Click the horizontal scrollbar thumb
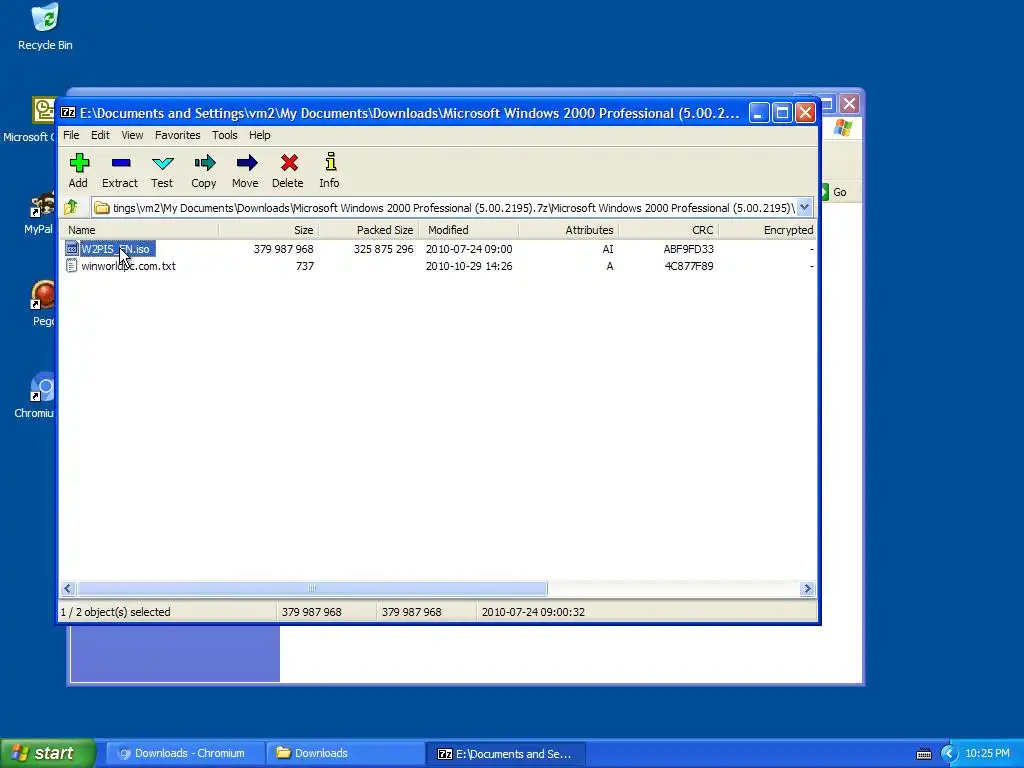 coord(312,588)
